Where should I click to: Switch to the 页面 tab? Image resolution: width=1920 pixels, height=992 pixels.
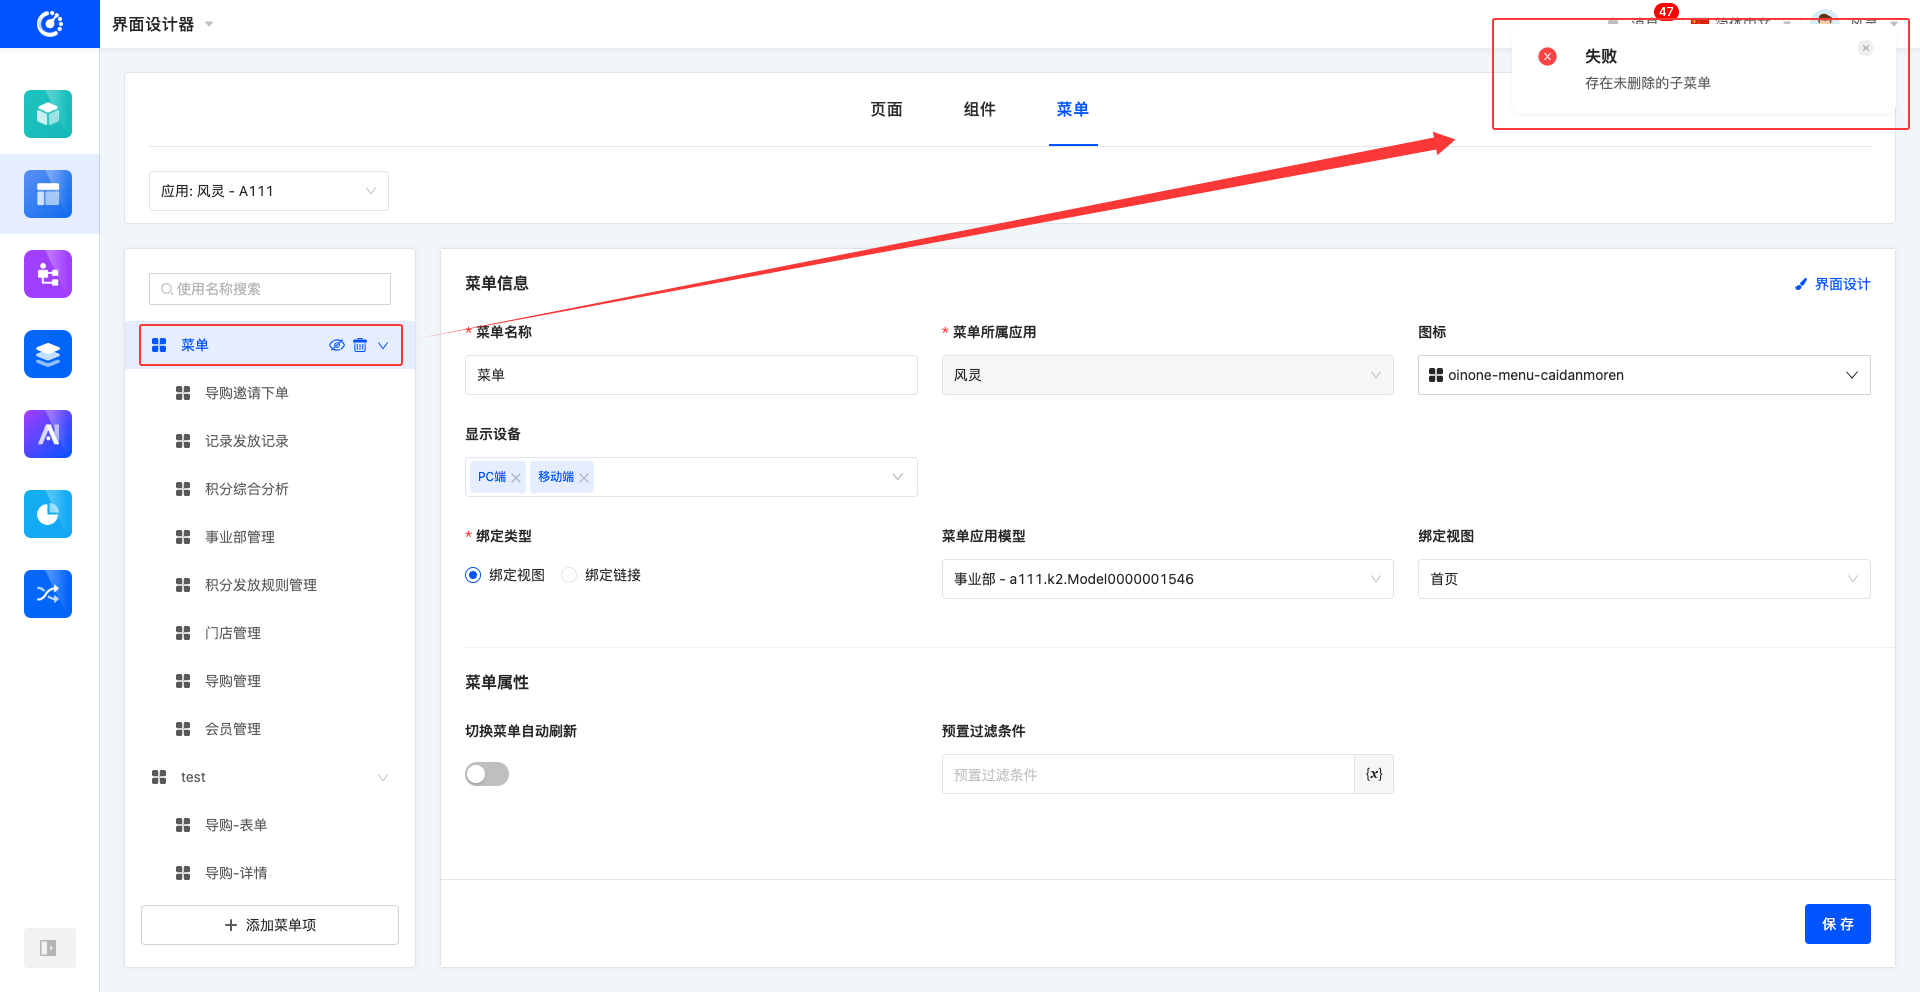[x=886, y=109]
